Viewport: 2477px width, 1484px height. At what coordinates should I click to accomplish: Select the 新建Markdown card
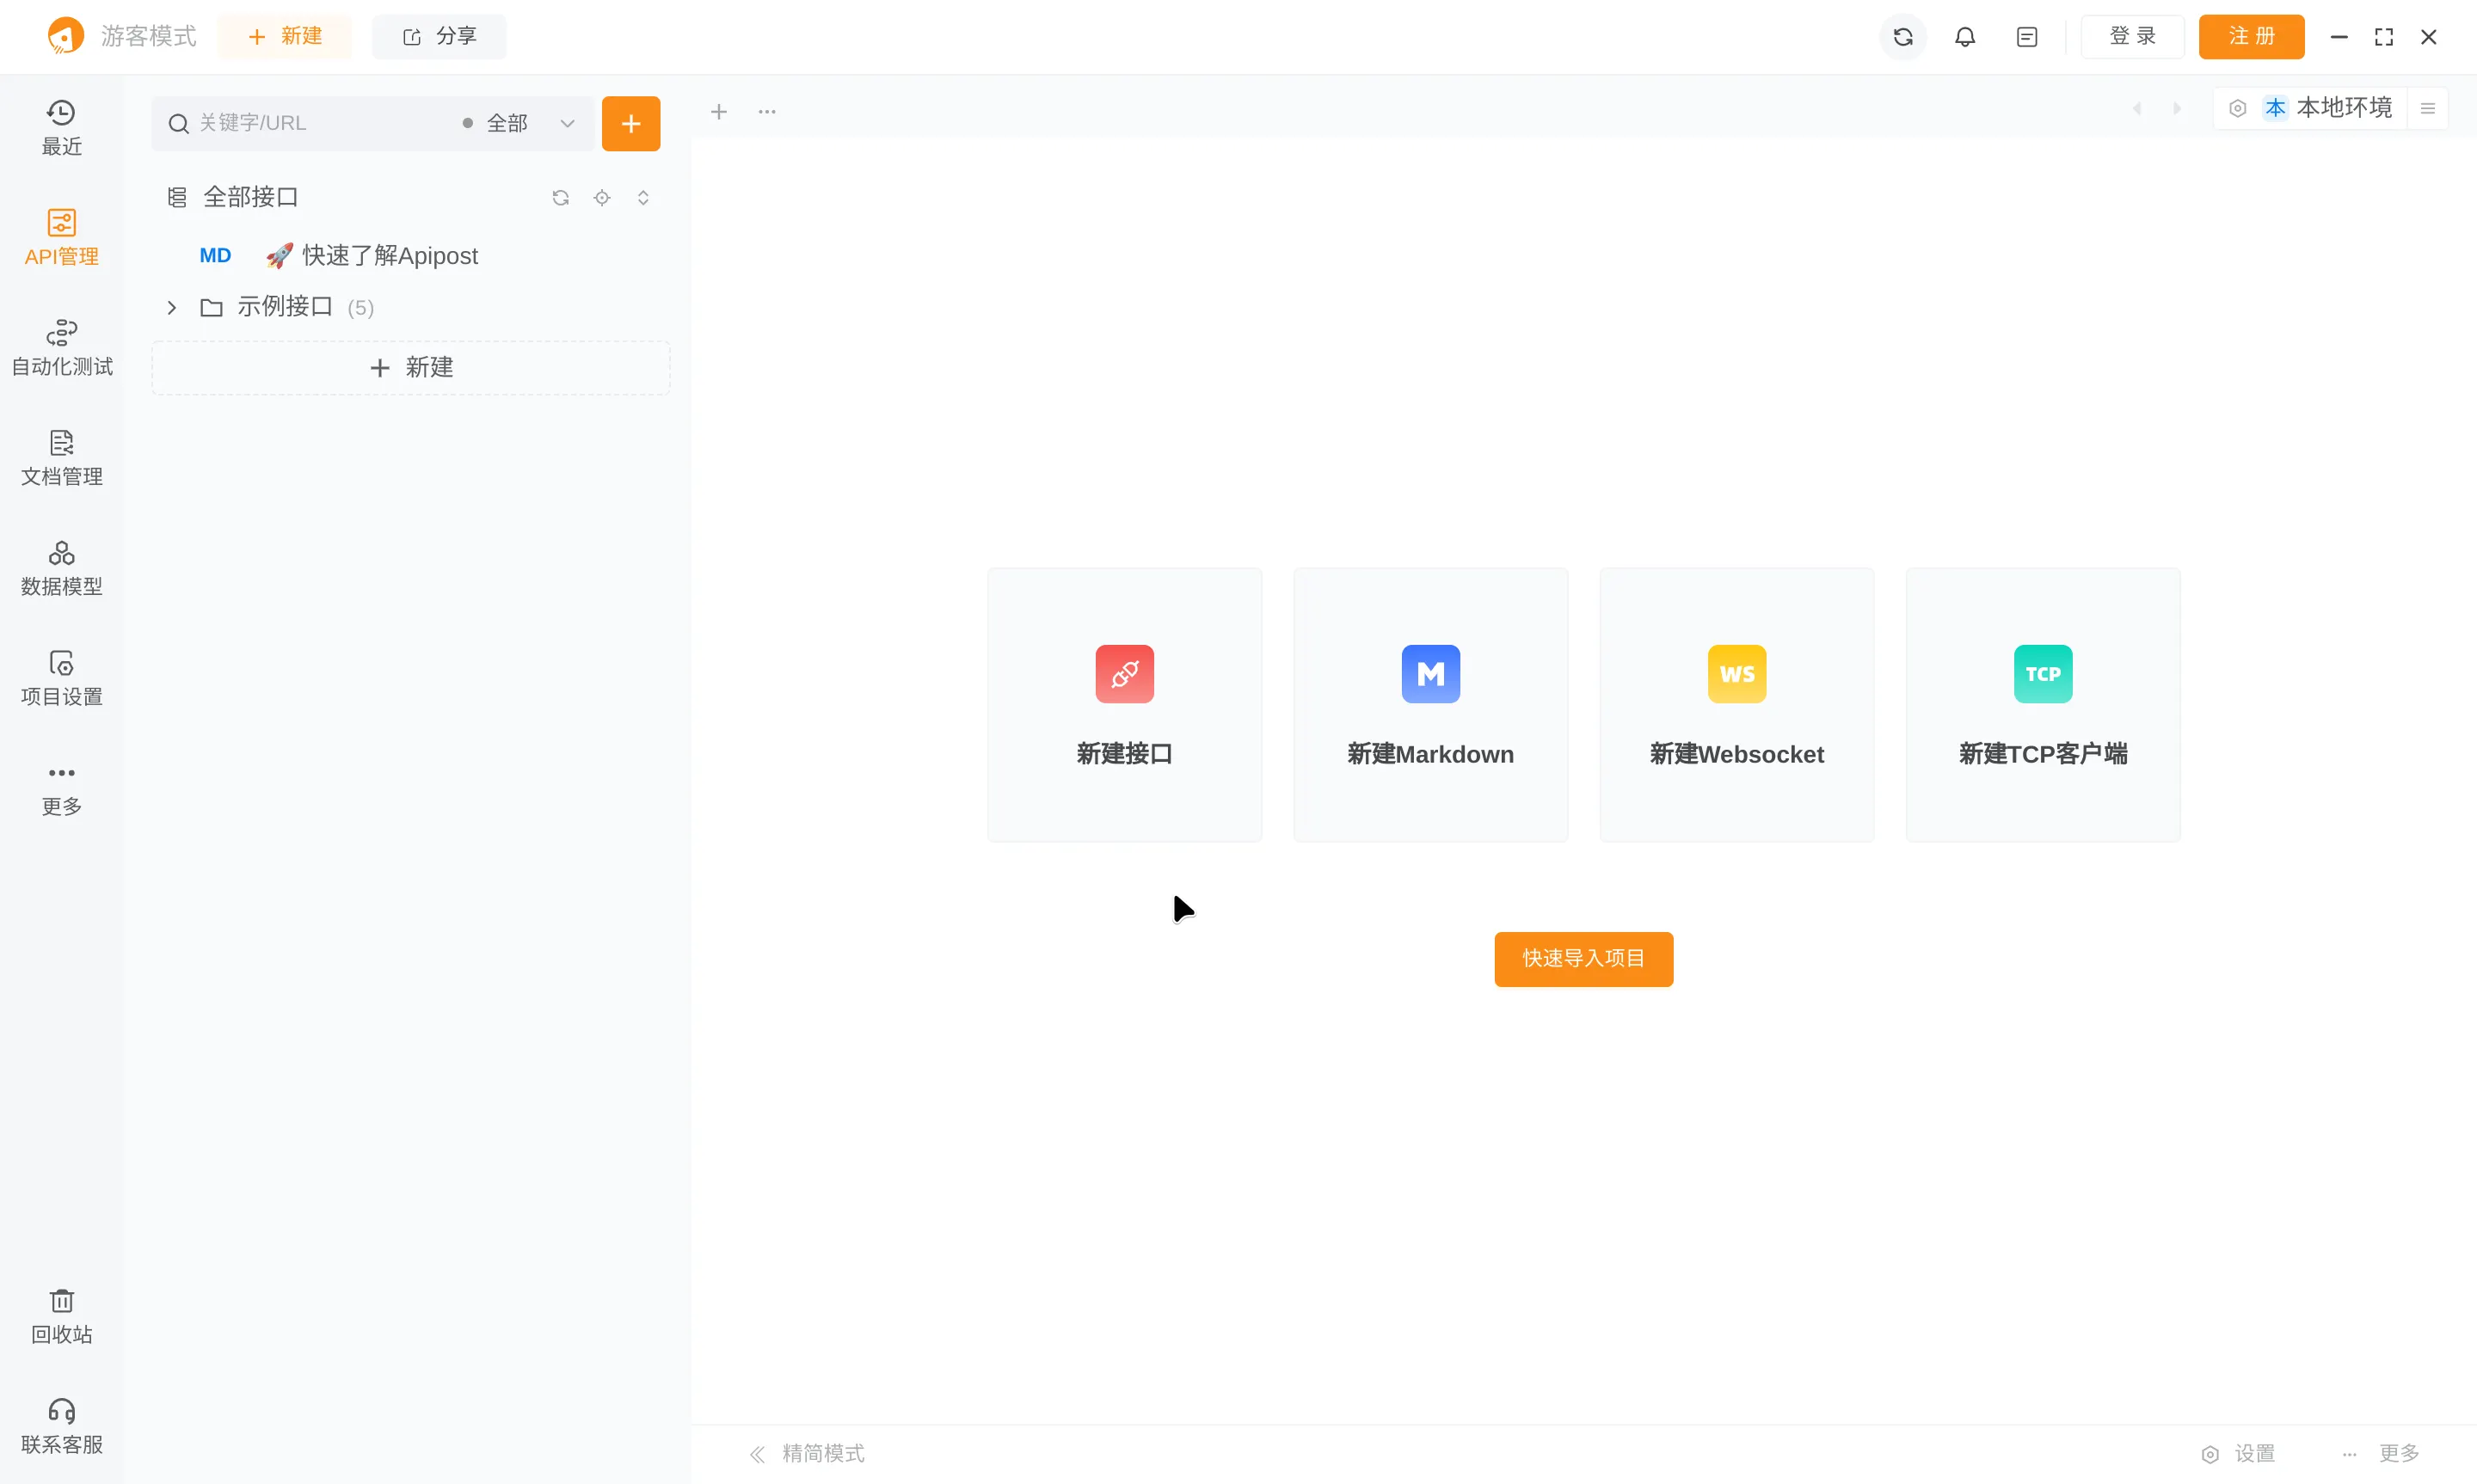(1430, 705)
